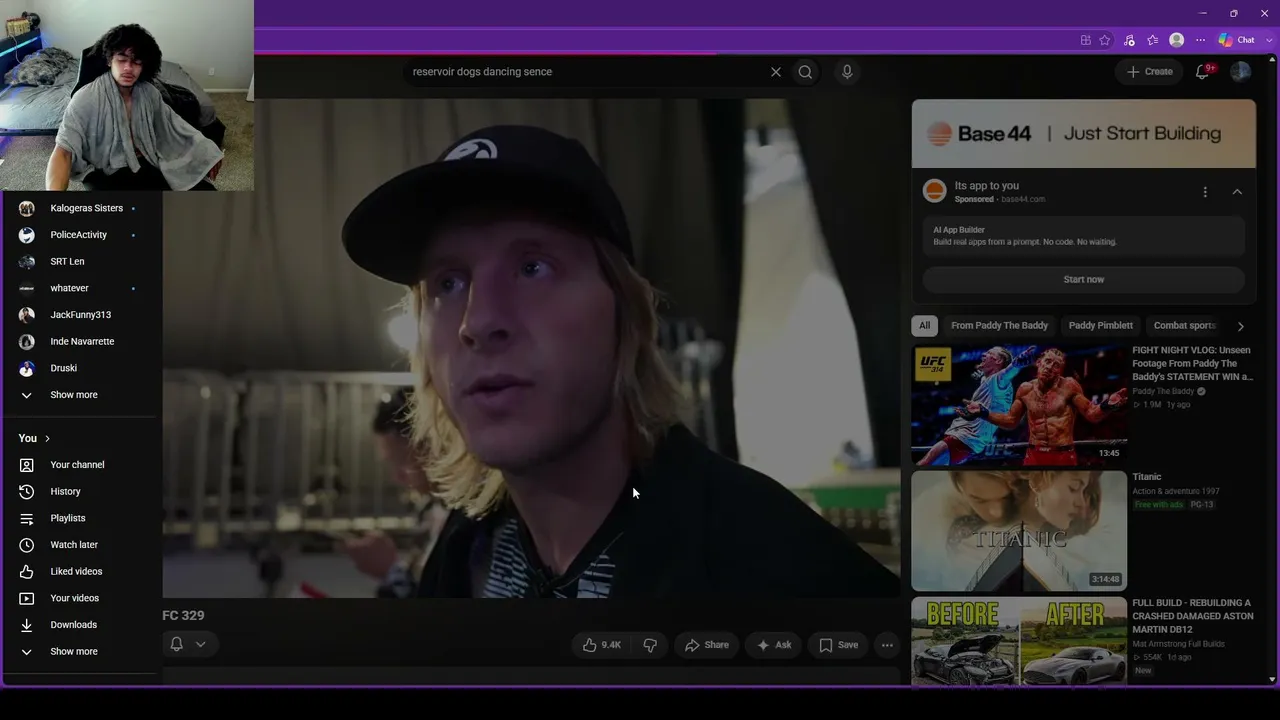Screen dimensions: 1280x720
Task: Collapse the Base44 sponsored card
Action: point(1237,192)
